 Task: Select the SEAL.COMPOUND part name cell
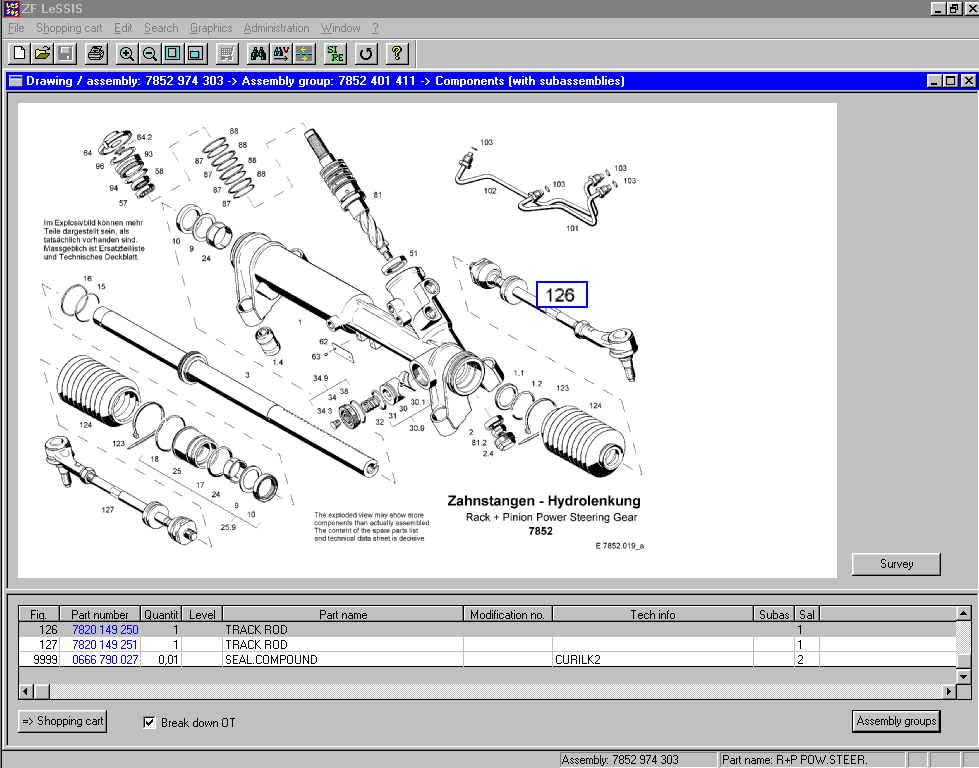coord(343,659)
